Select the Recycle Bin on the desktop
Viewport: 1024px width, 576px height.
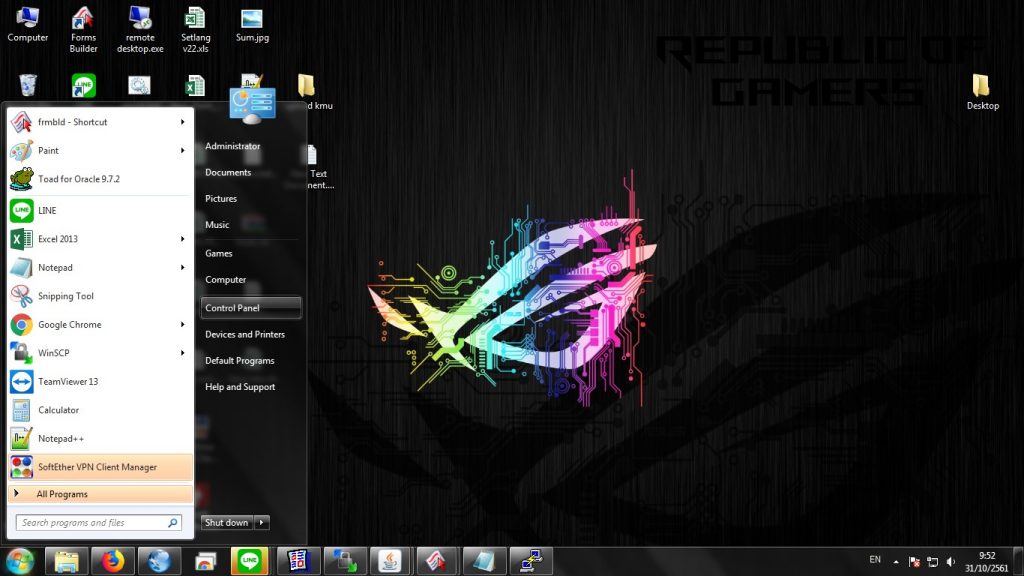pyautogui.click(x=27, y=86)
